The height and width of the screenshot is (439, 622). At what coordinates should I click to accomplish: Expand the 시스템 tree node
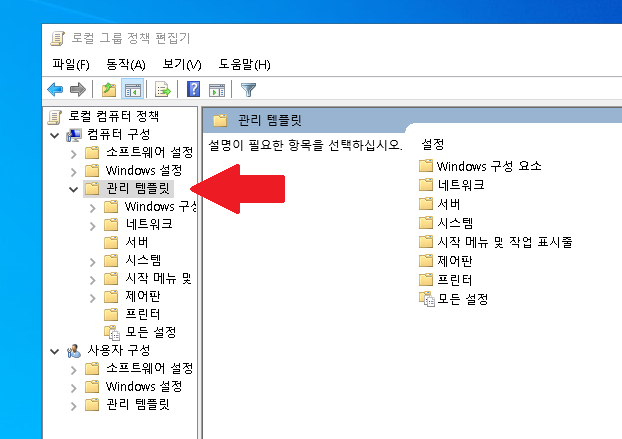[x=92, y=262]
